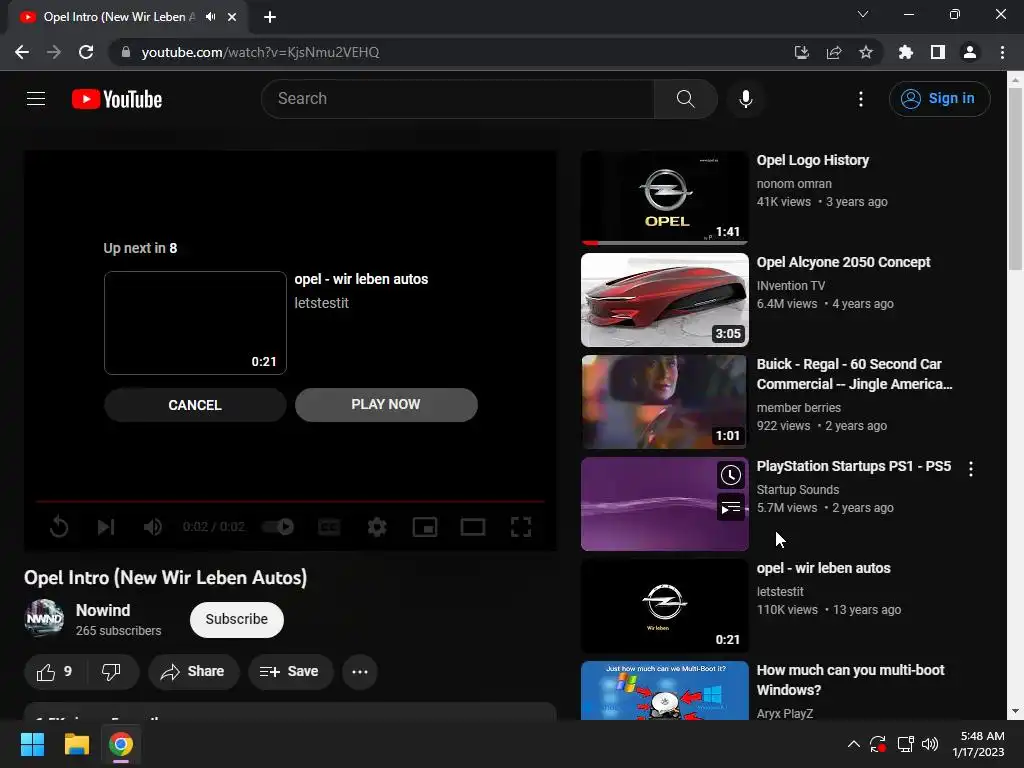Open the Chrome three-dot menu
Image resolution: width=1024 pixels, height=768 pixels.
[x=1002, y=52]
